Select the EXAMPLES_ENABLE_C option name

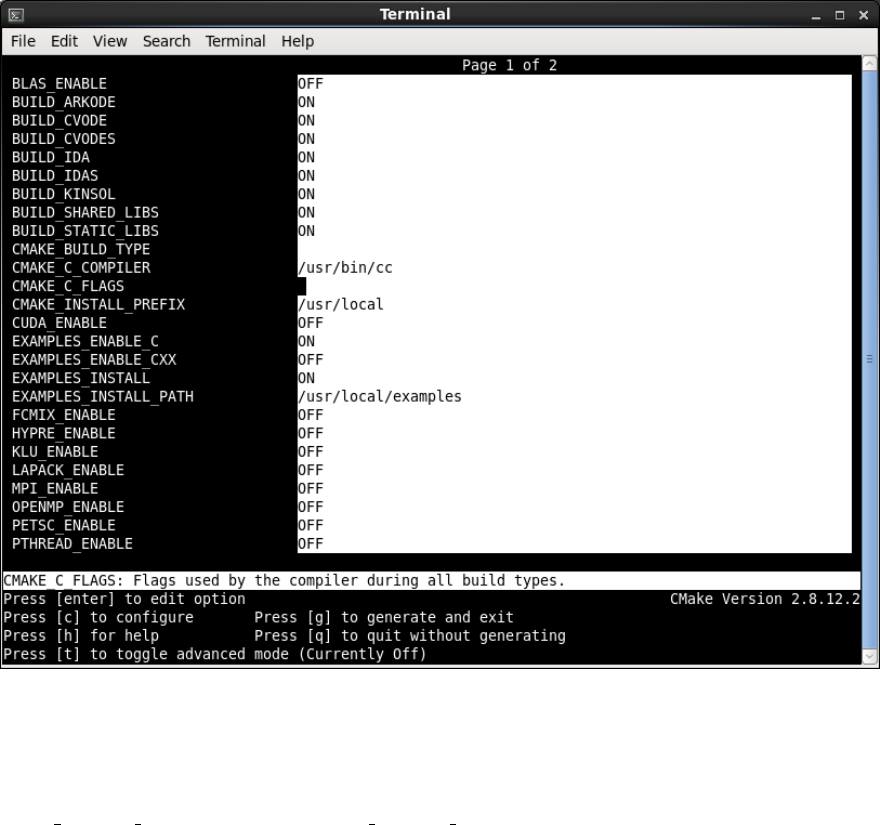(x=85, y=342)
